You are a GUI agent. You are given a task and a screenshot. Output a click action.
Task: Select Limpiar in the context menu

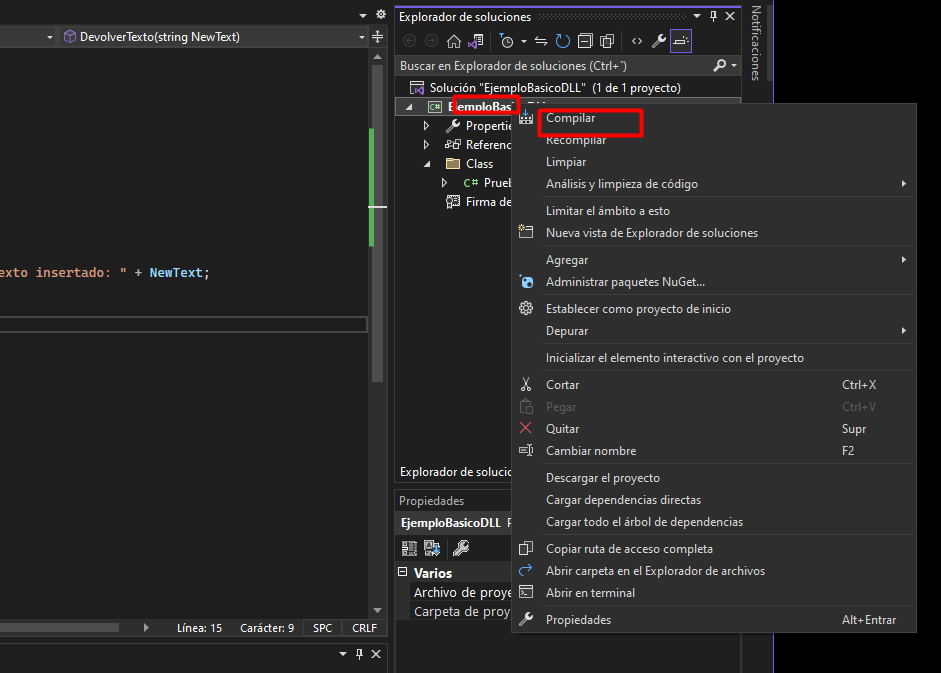(565, 162)
